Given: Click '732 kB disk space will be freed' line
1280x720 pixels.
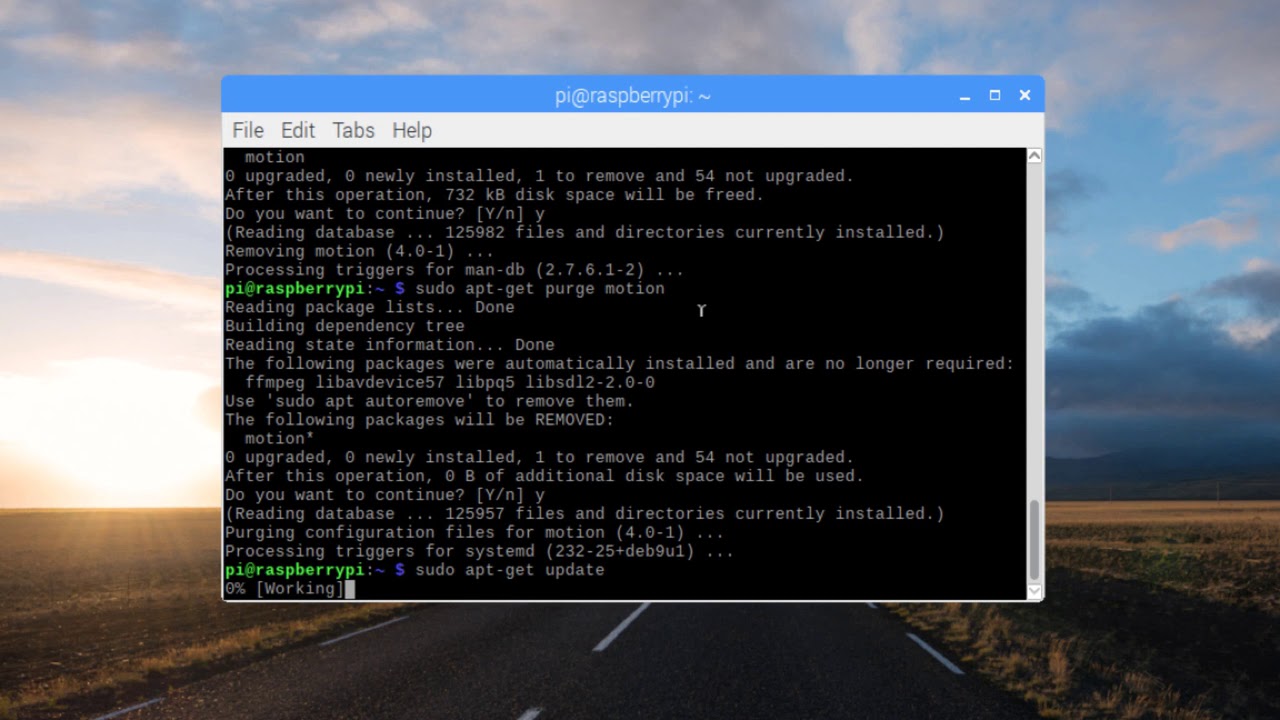Looking at the screenshot, I should 495,195.
